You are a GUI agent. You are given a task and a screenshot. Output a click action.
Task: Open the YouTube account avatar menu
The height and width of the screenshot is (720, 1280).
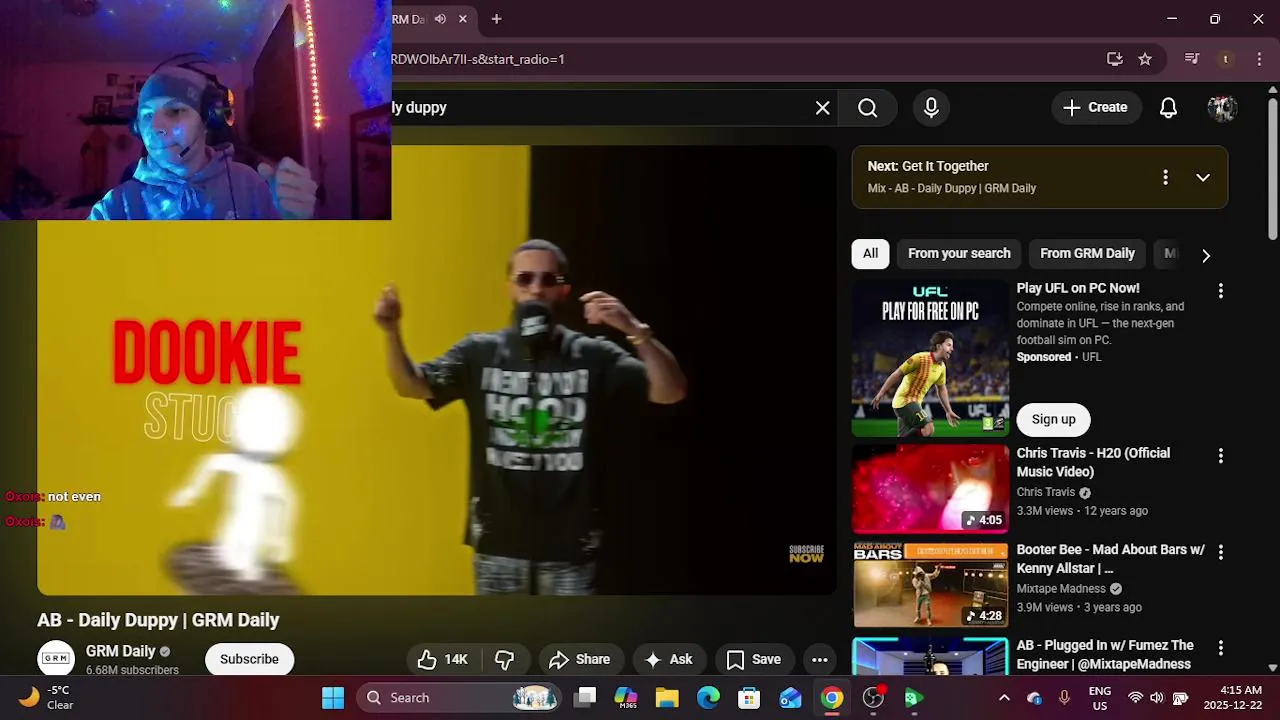pos(1222,108)
